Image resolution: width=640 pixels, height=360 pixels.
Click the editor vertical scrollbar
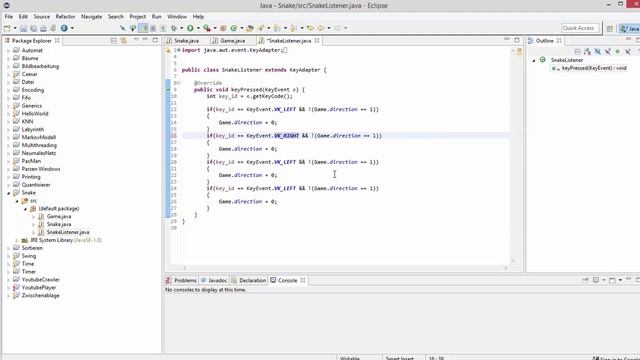(x=513, y=155)
